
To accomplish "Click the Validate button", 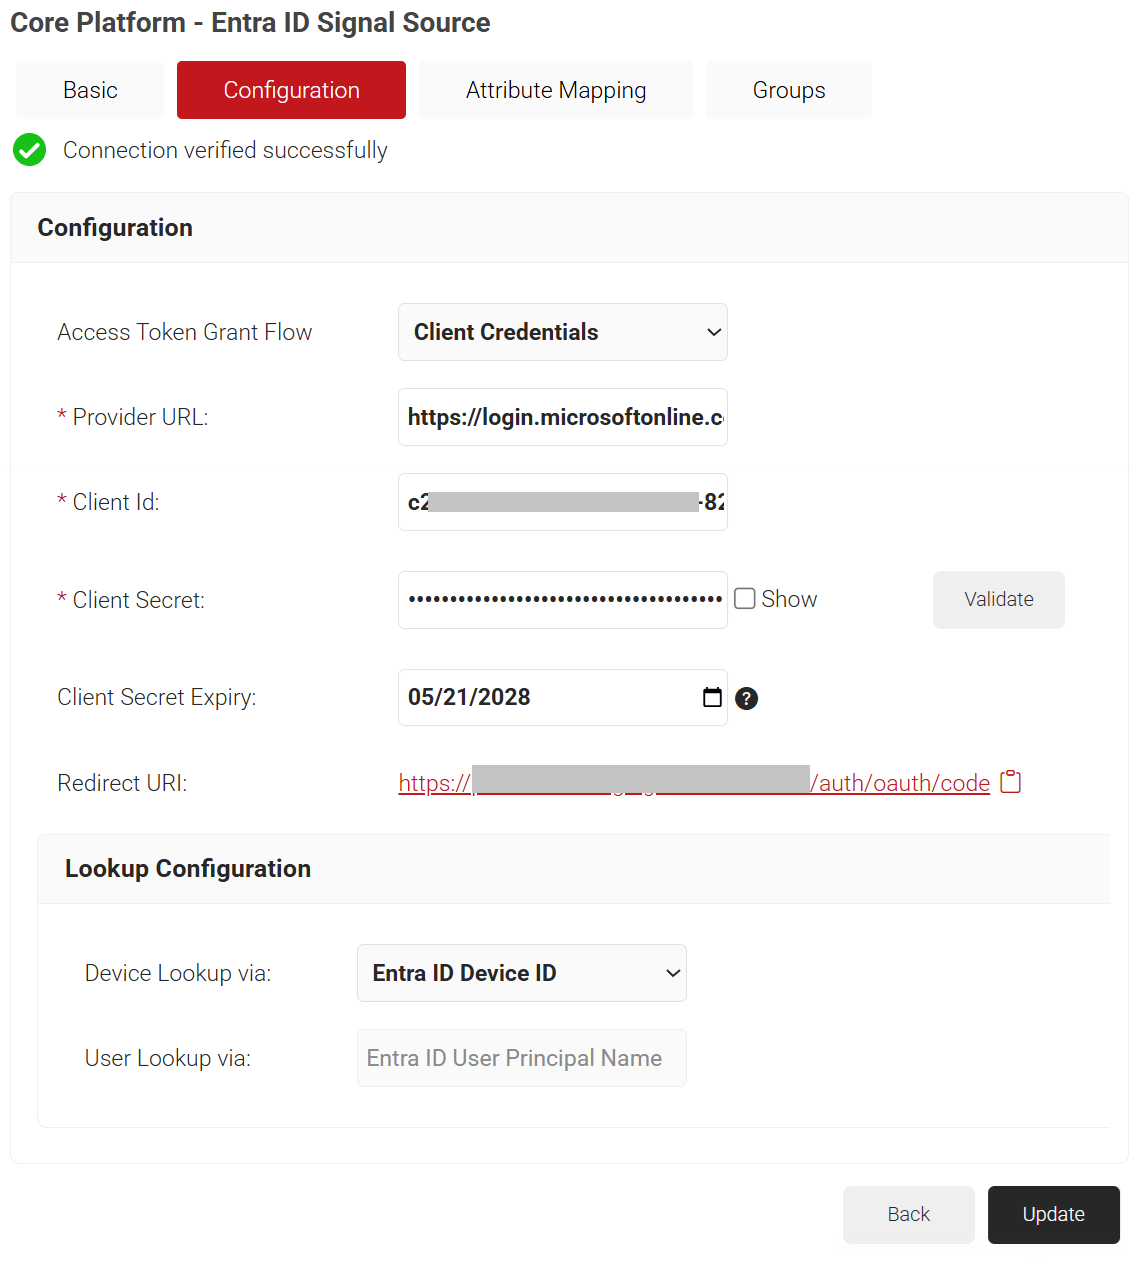I will click(999, 600).
